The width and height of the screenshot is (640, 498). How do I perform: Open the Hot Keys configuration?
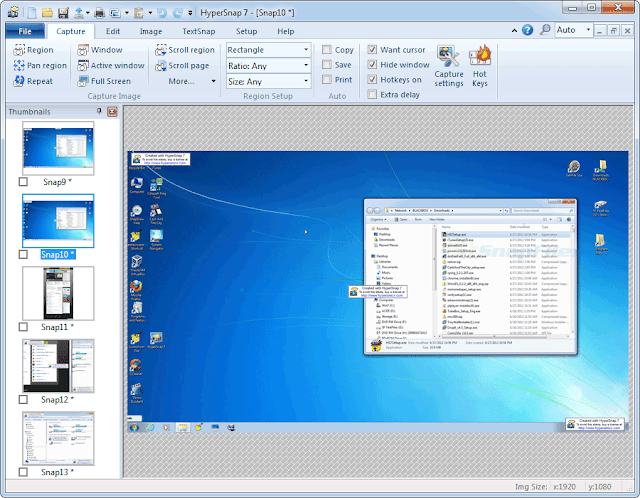click(480, 66)
